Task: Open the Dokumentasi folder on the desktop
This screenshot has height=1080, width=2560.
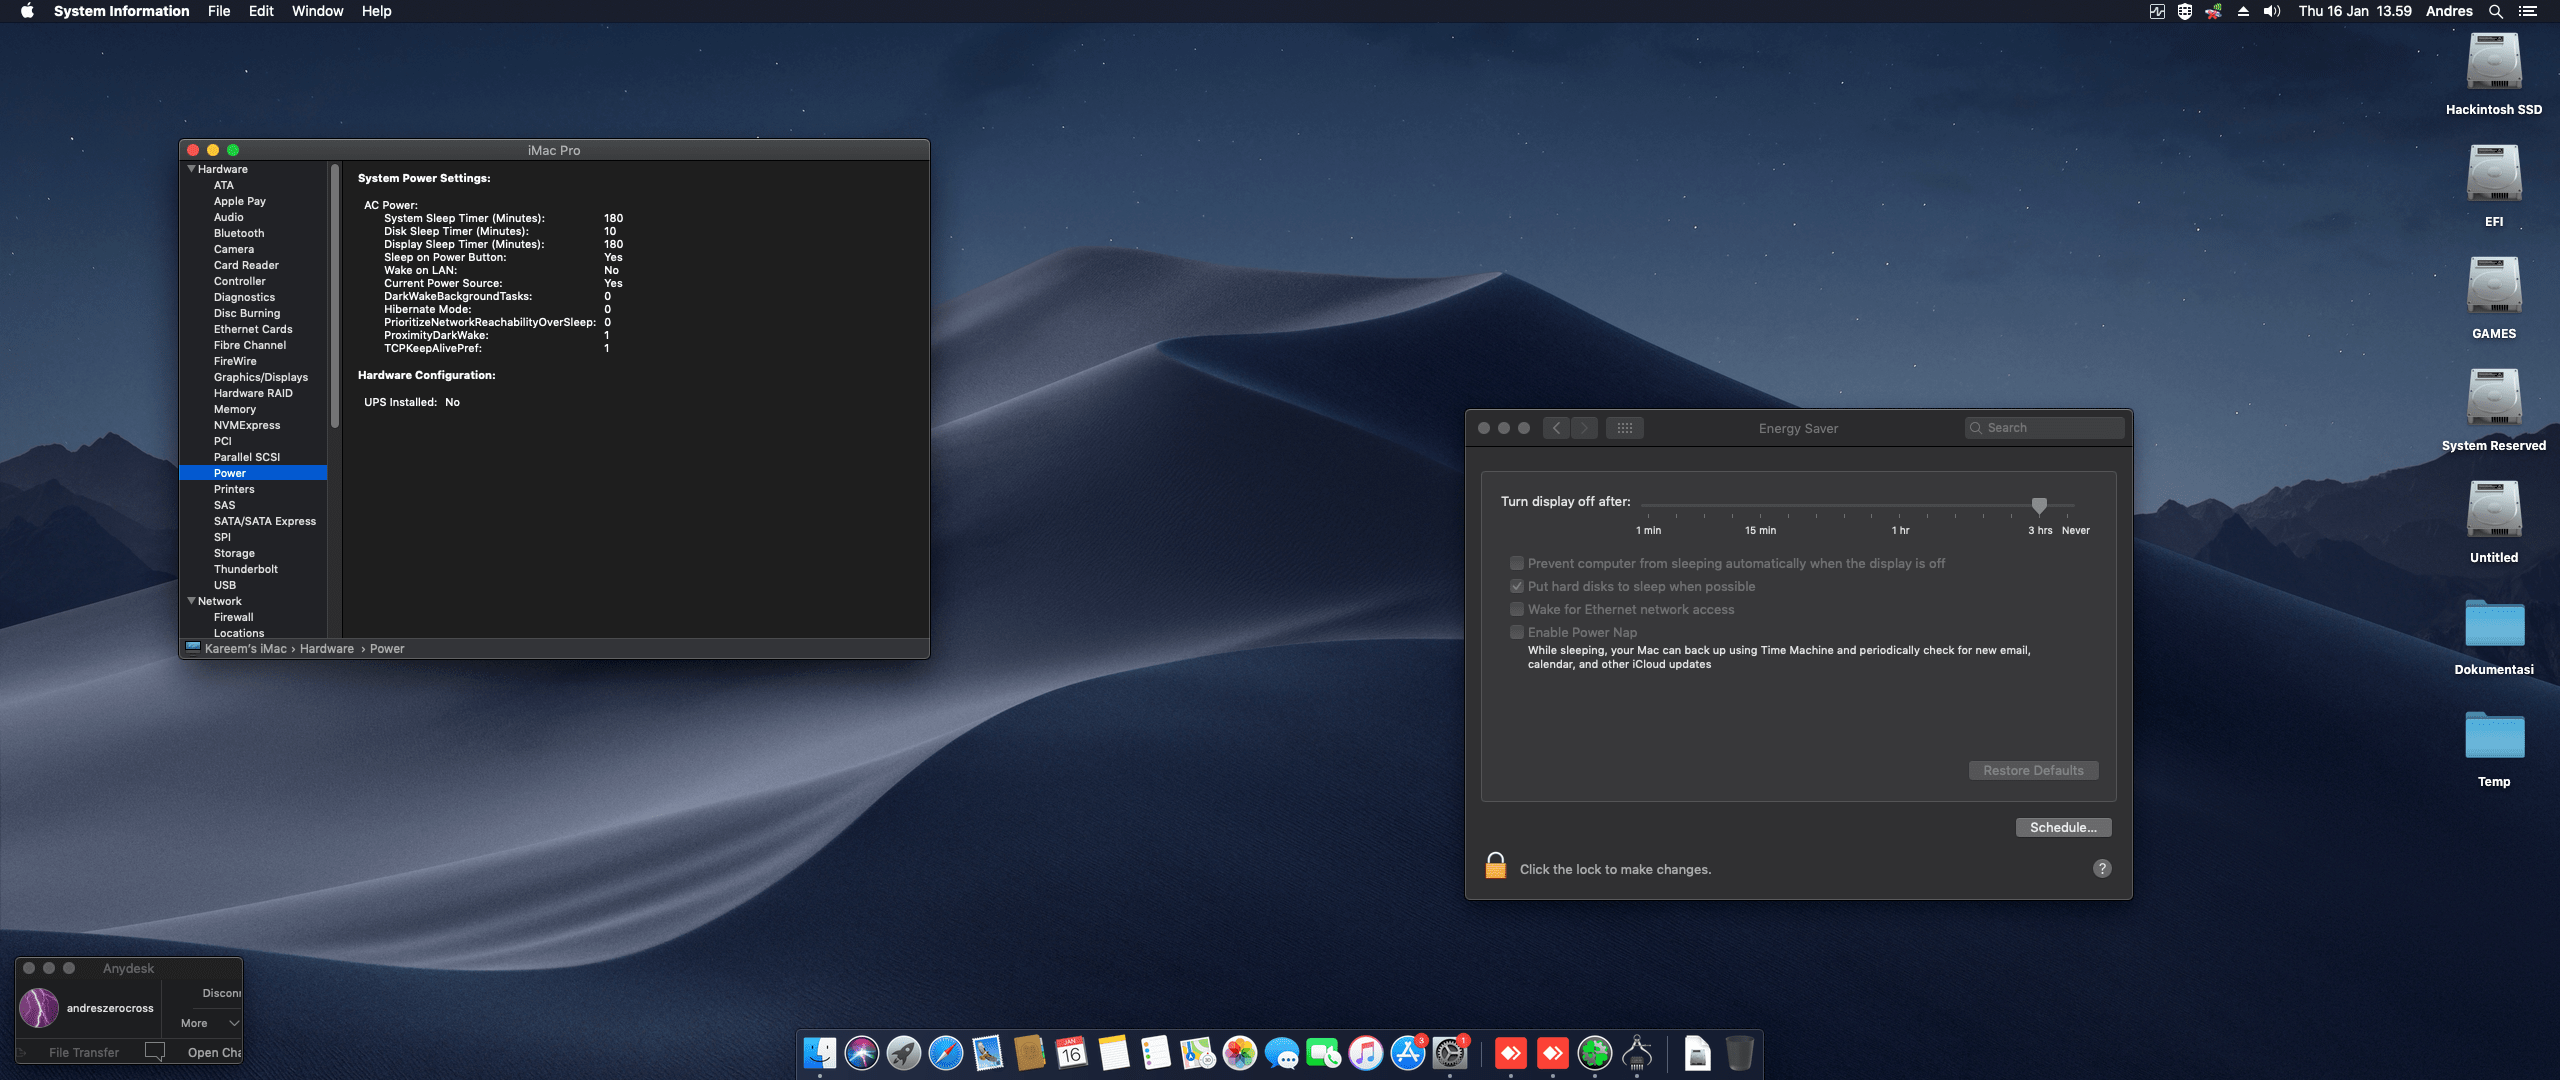Action: pos(2493,624)
